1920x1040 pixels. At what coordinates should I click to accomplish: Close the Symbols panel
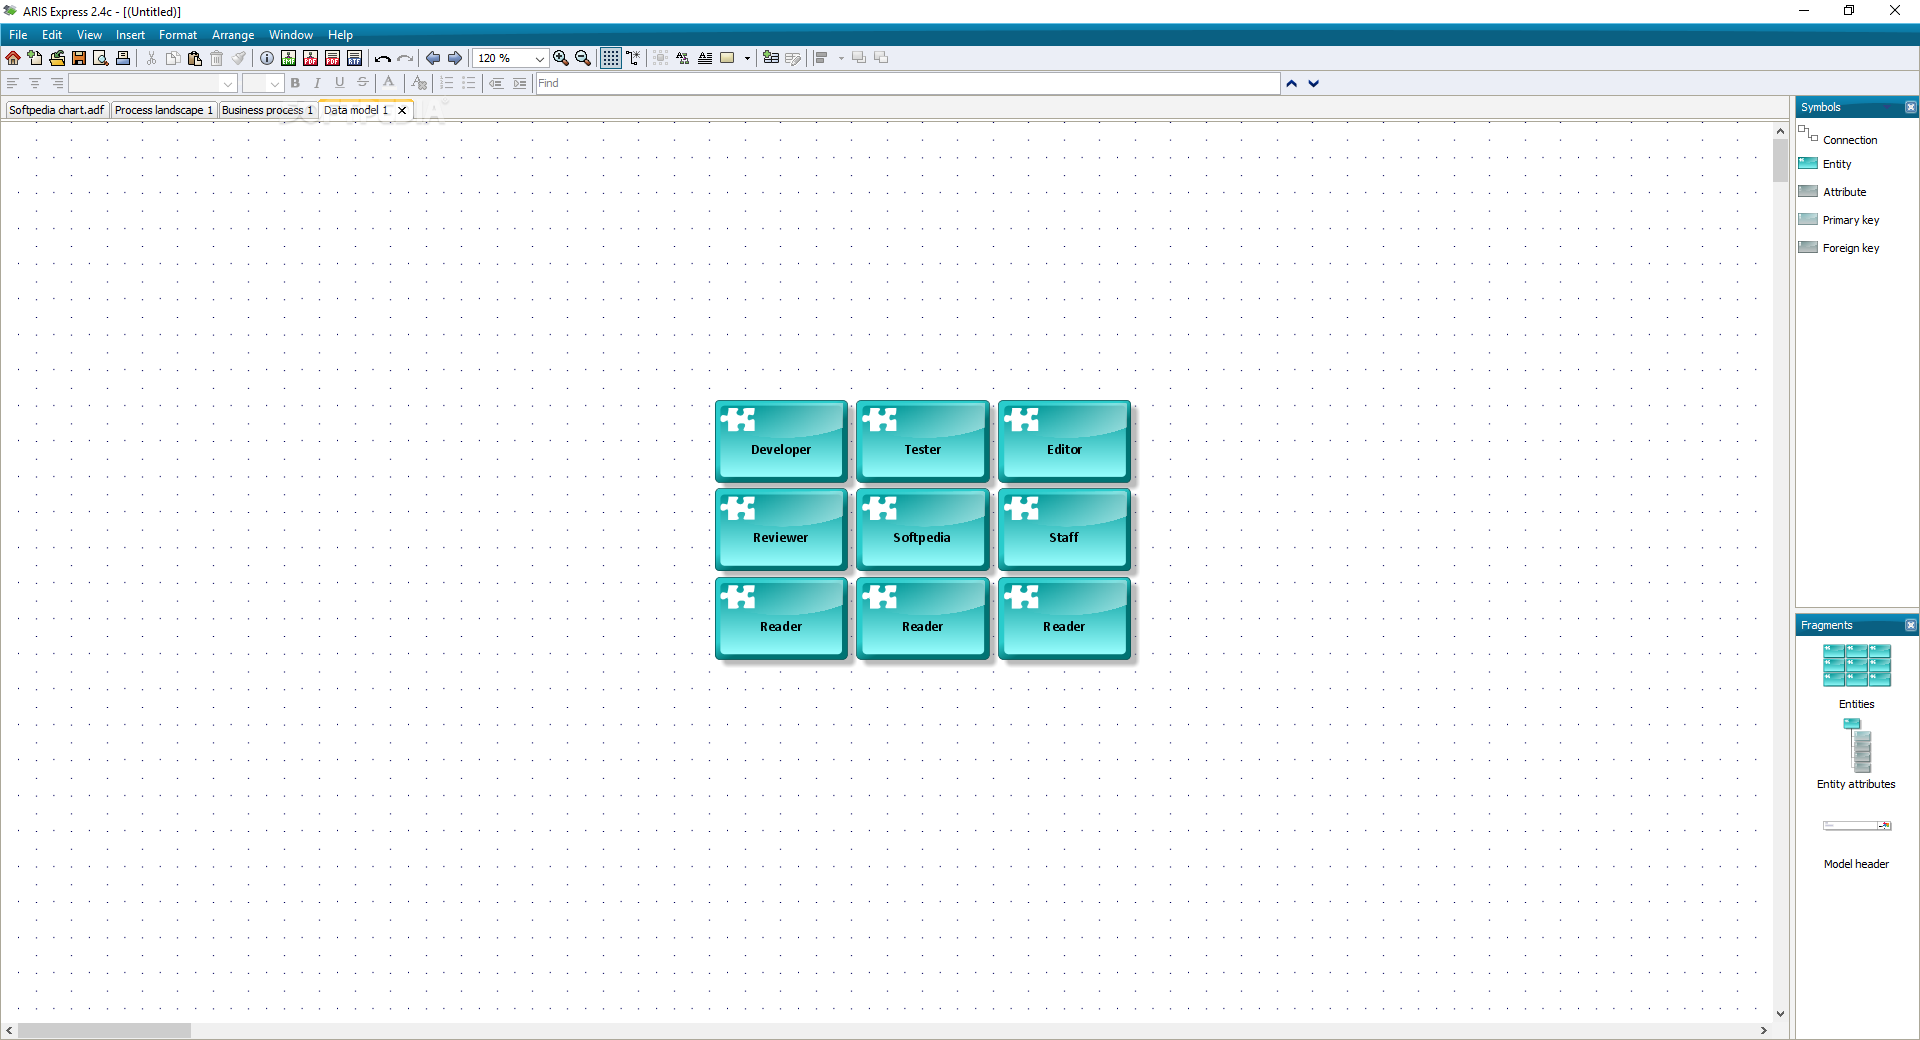pyautogui.click(x=1910, y=107)
